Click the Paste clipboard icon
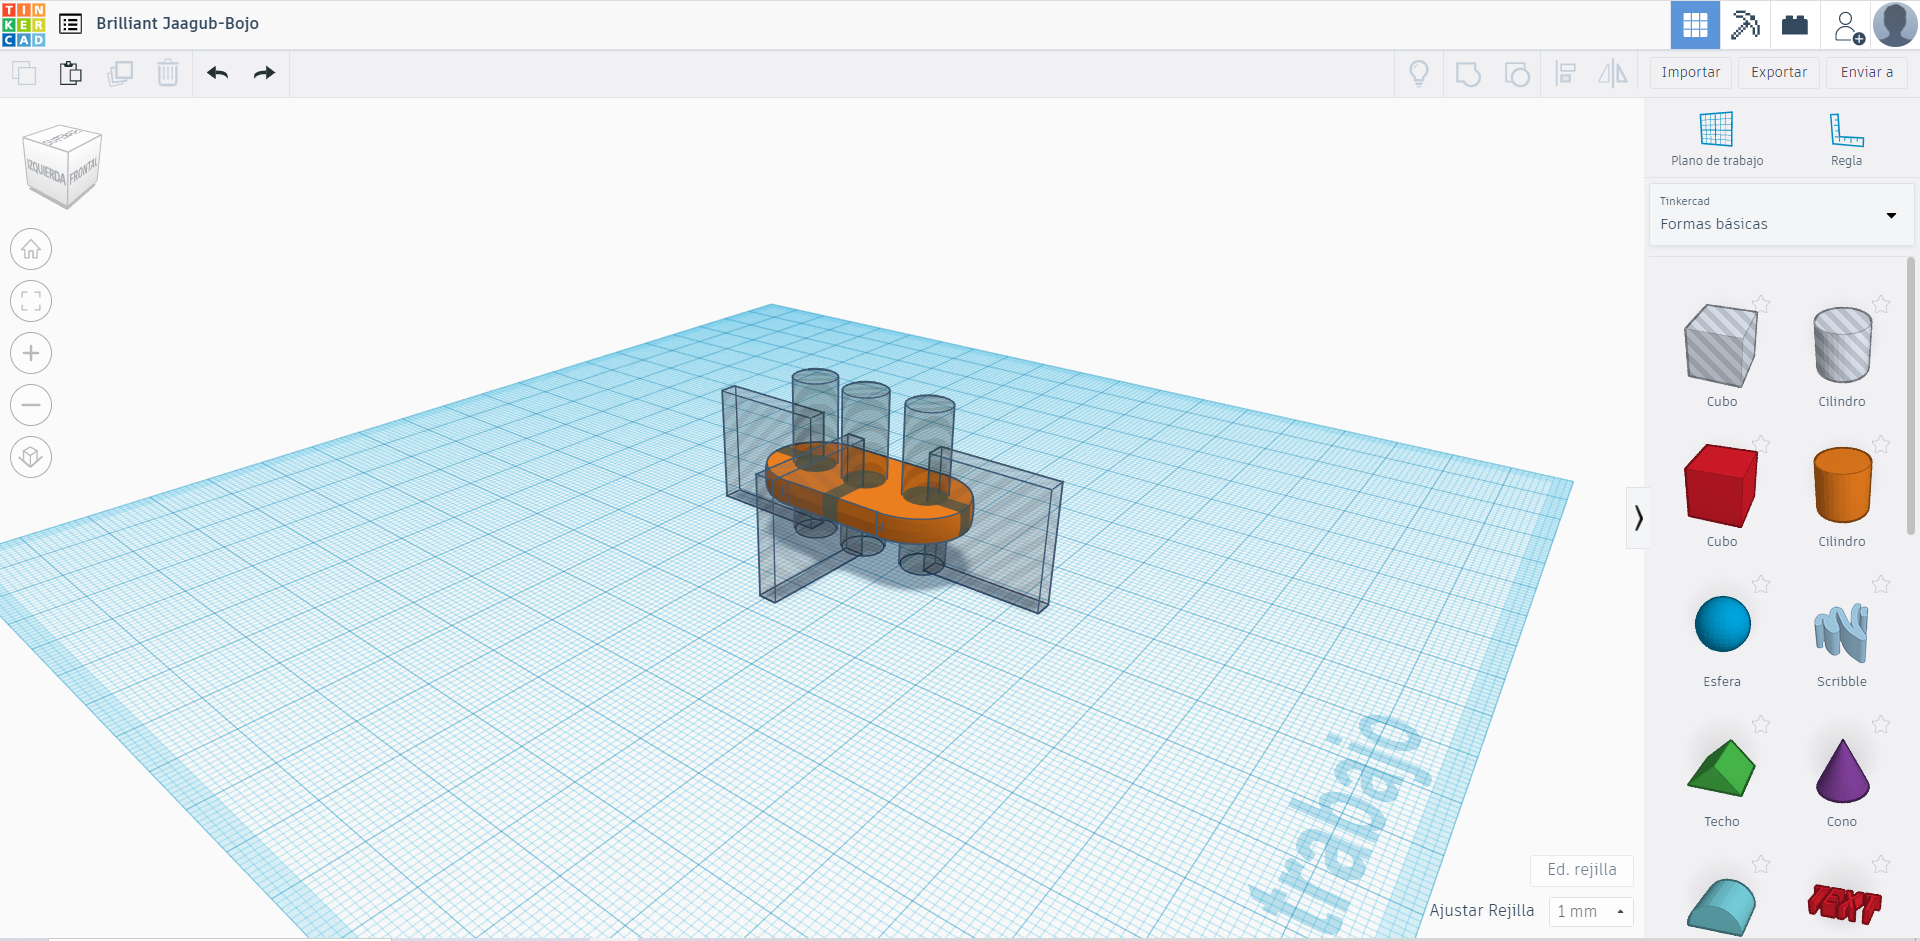Image resolution: width=1920 pixels, height=941 pixels. pos(71,73)
